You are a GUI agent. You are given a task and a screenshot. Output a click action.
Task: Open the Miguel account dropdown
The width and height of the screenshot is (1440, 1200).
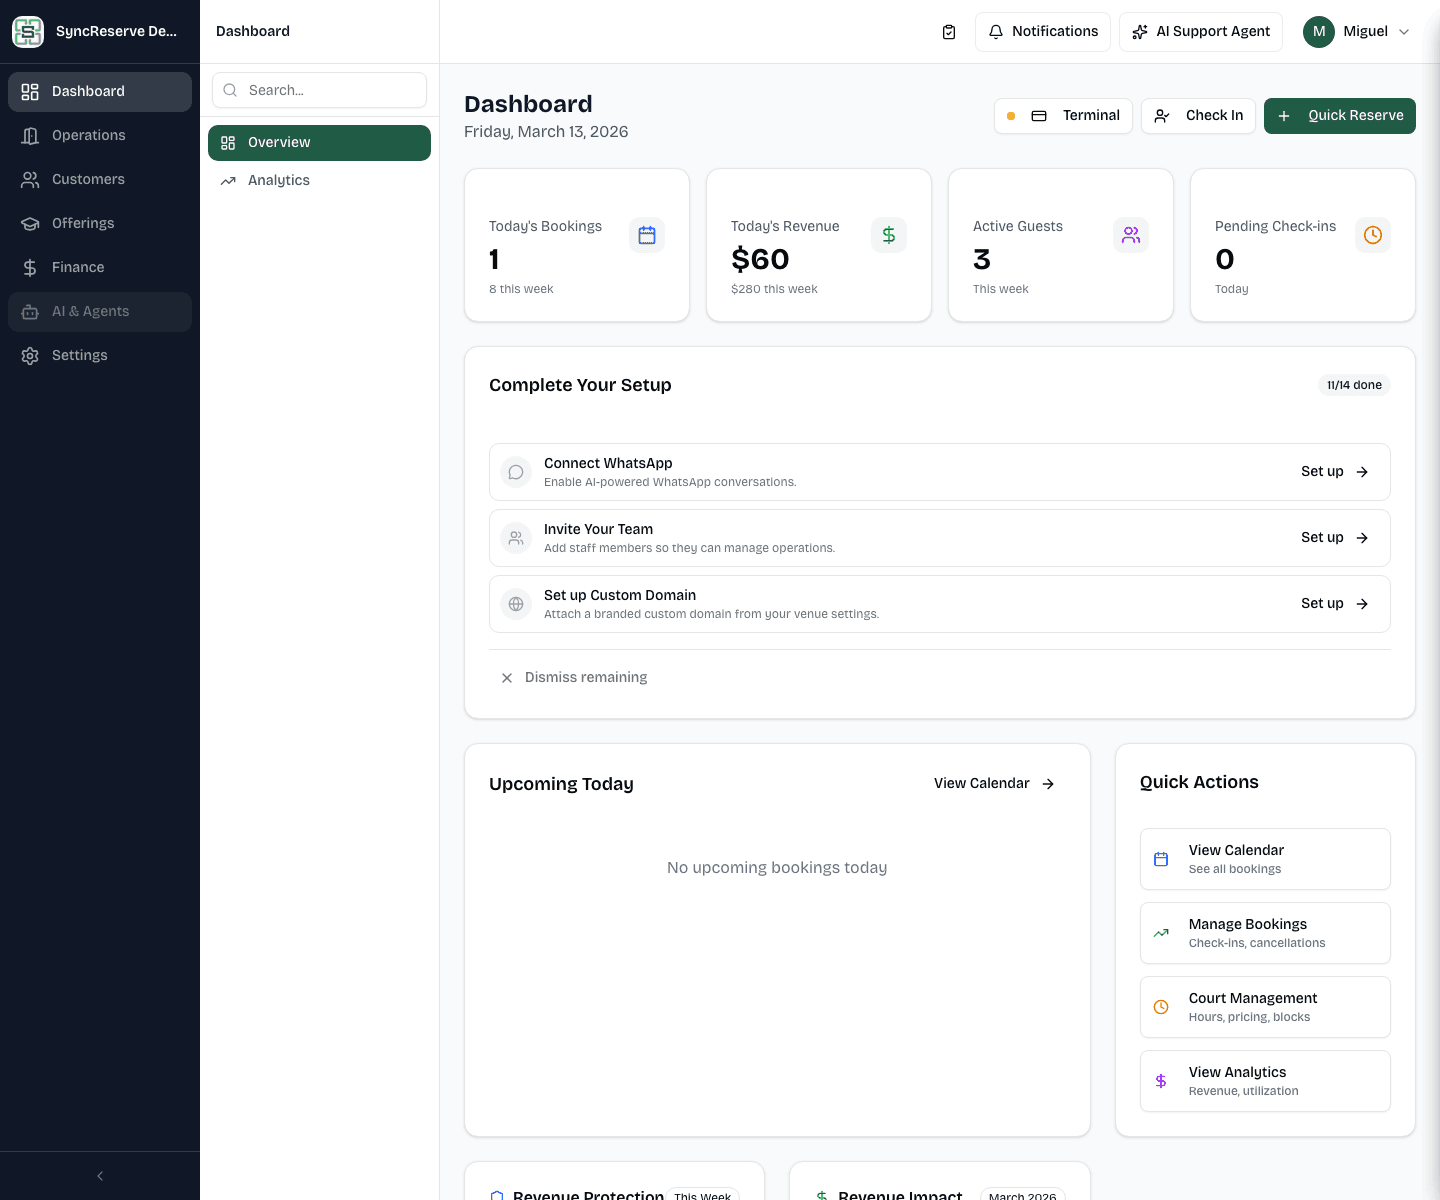click(1357, 31)
